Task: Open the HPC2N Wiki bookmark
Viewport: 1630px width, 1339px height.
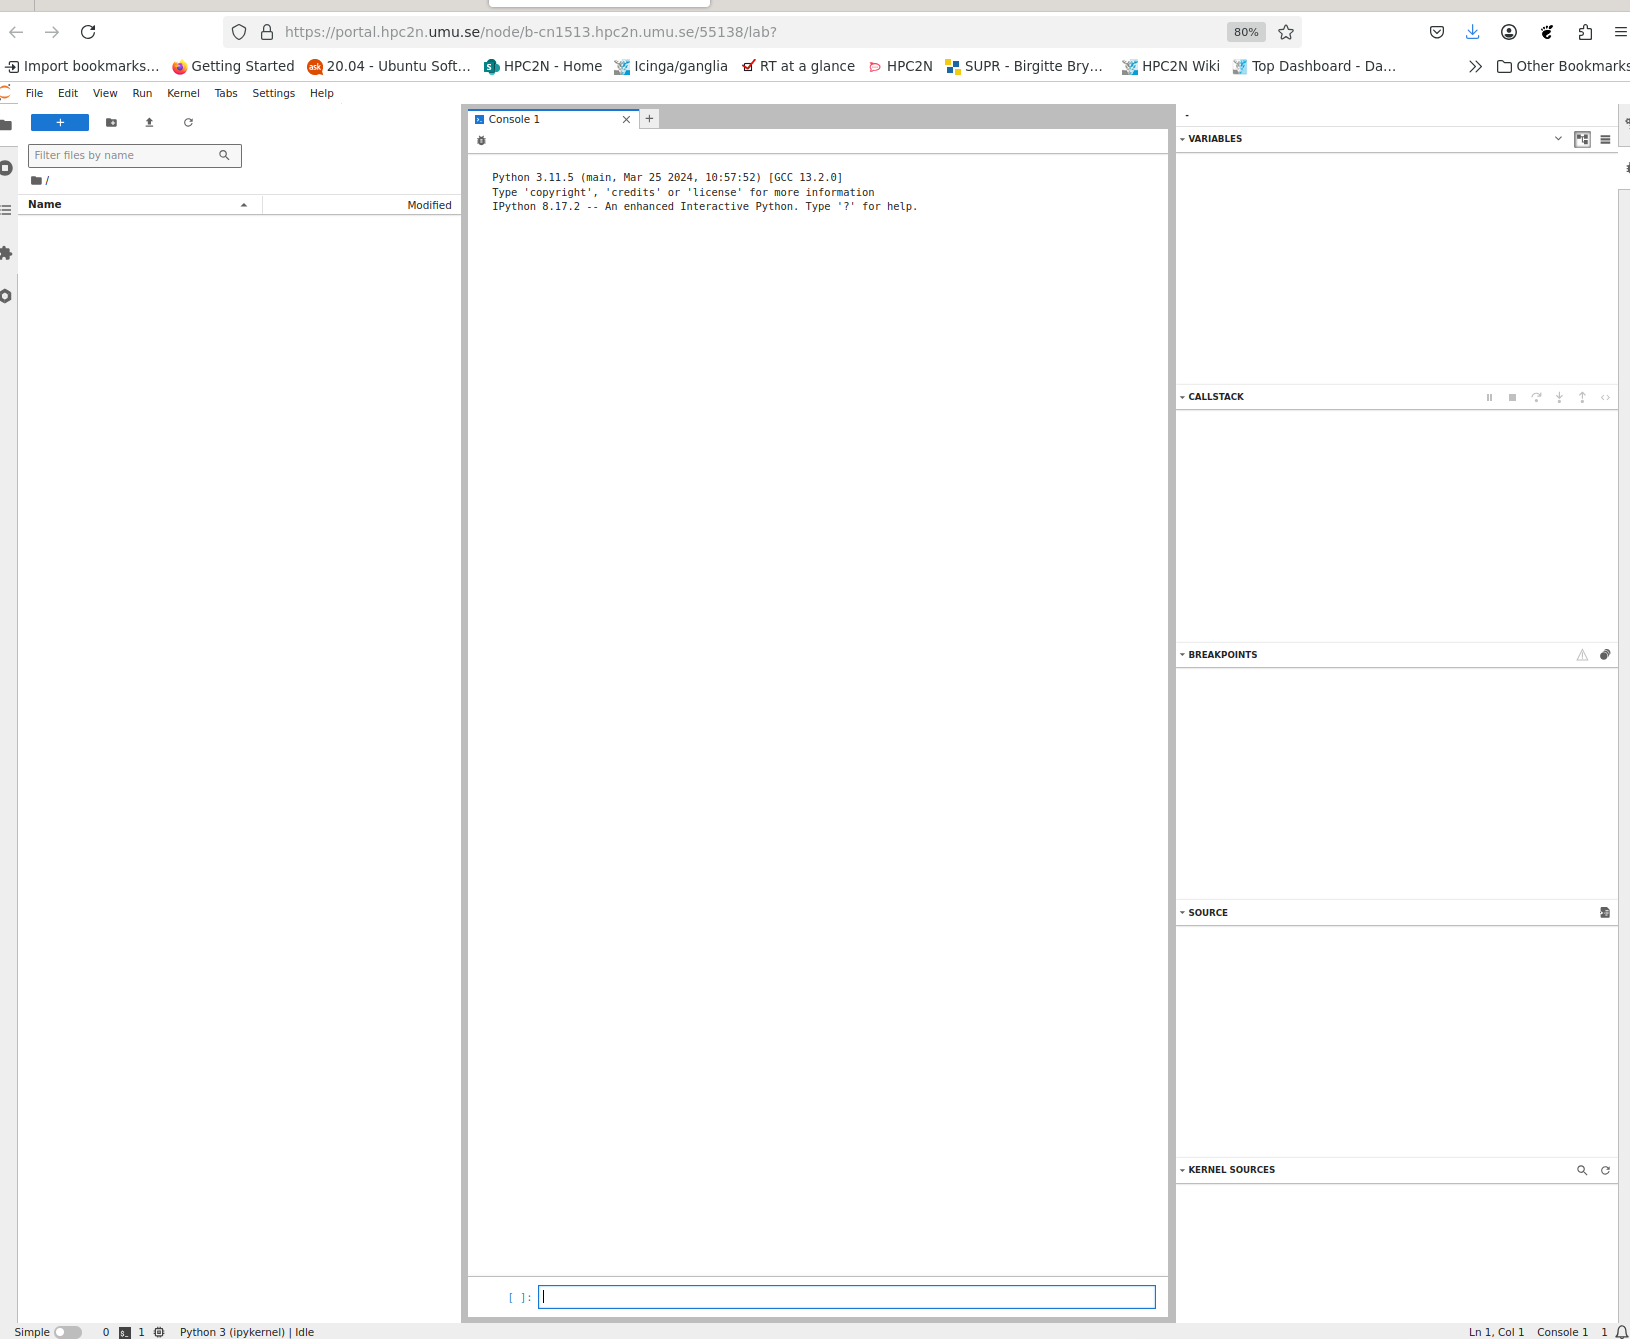Action: coord(1170,66)
